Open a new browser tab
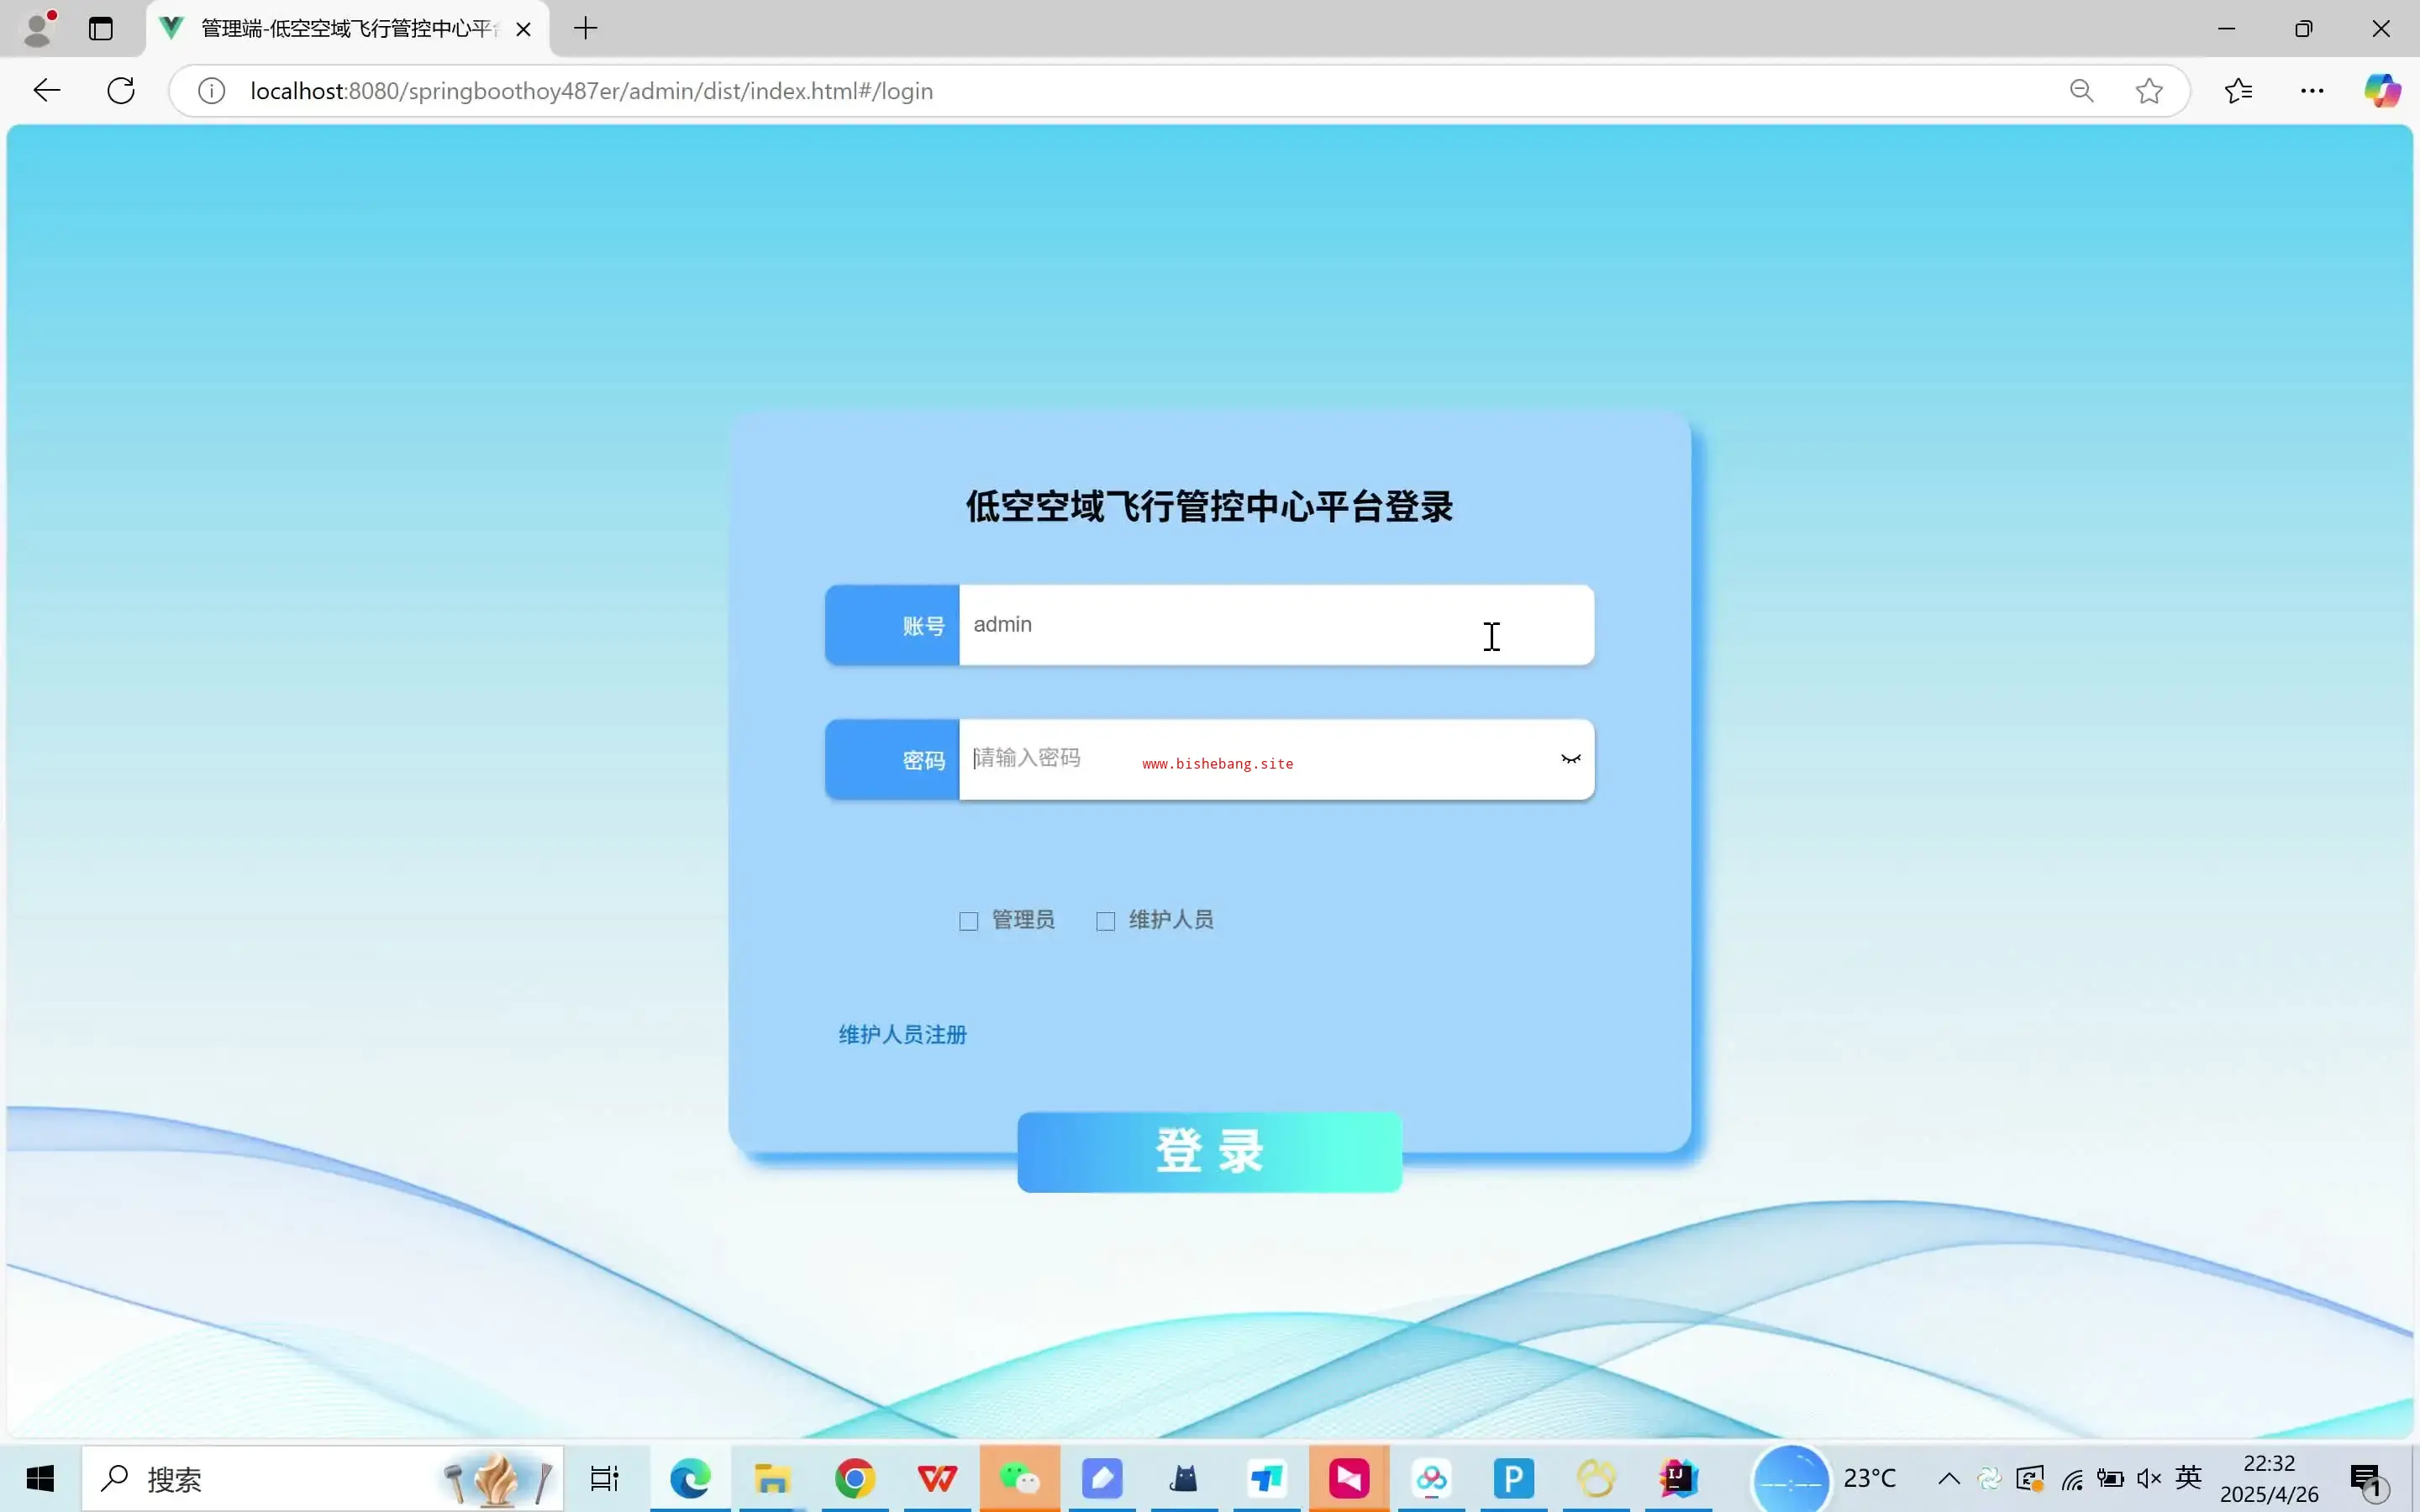The height and width of the screenshot is (1512, 2420). pos(586,28)
